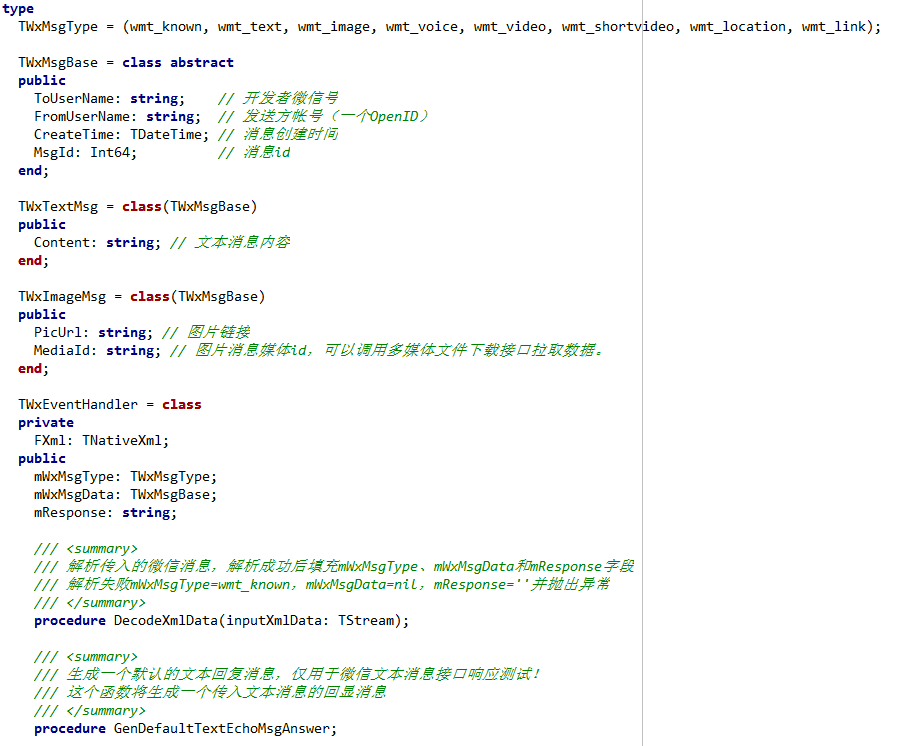Click the comment starting with 这个函数将生成
The image size is (904, 746).
click(x=210, y=692)
